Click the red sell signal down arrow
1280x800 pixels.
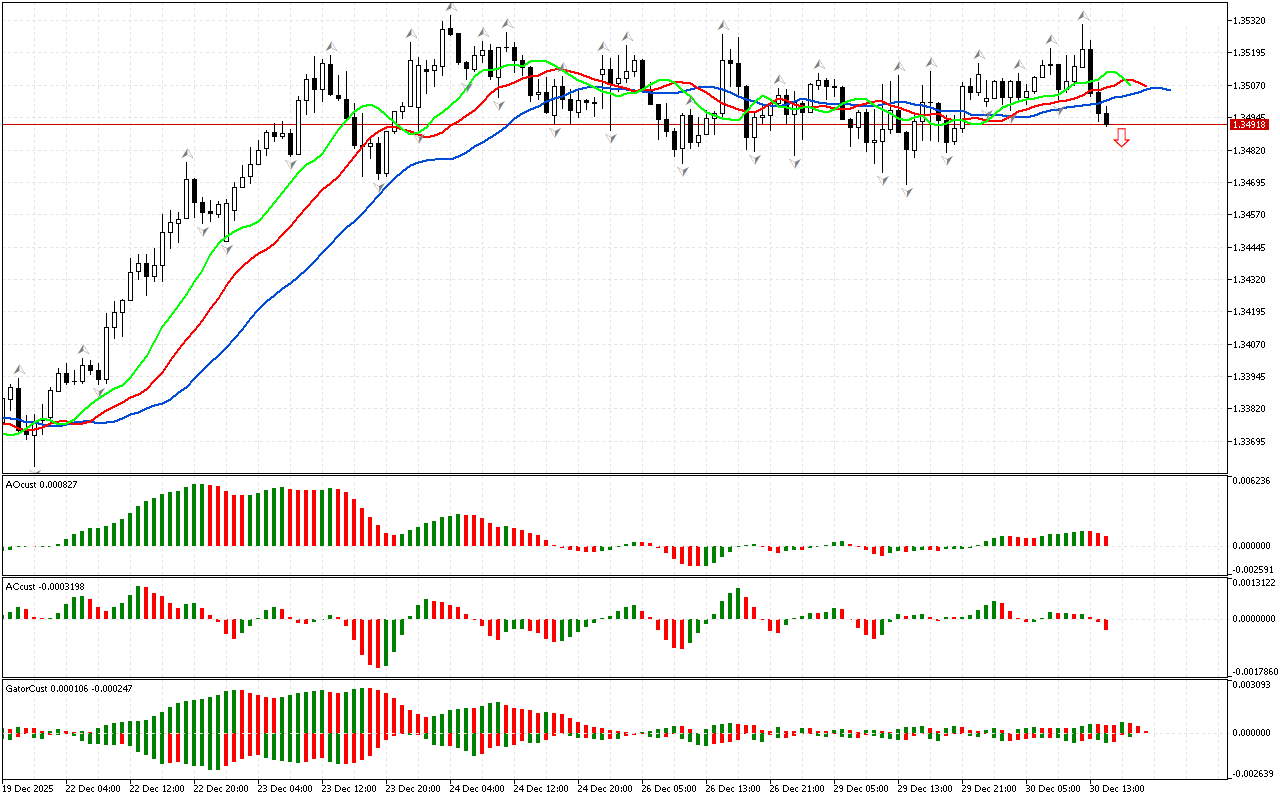1122,138
